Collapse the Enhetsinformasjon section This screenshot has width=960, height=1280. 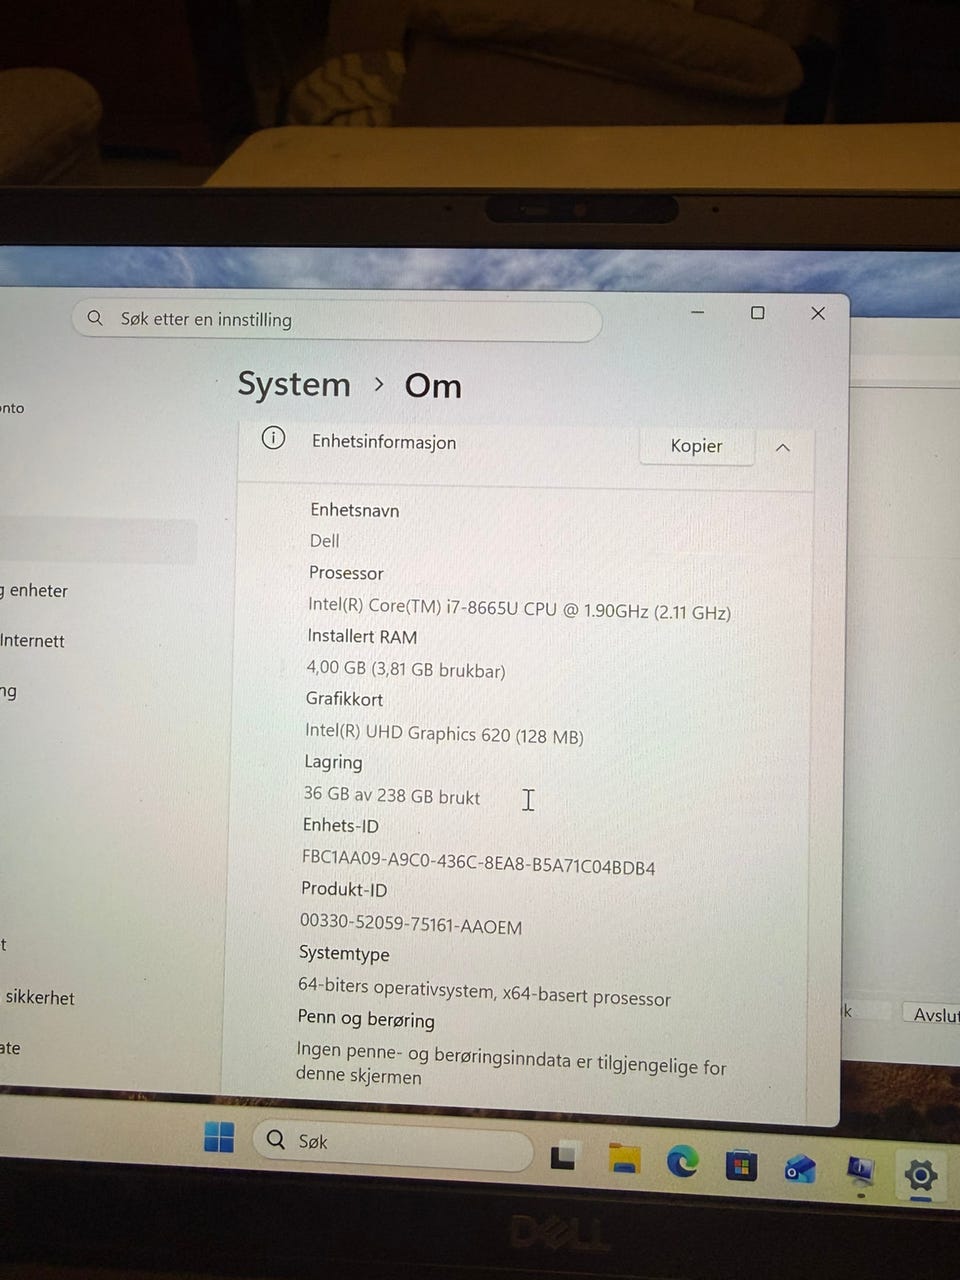(783, 448)
